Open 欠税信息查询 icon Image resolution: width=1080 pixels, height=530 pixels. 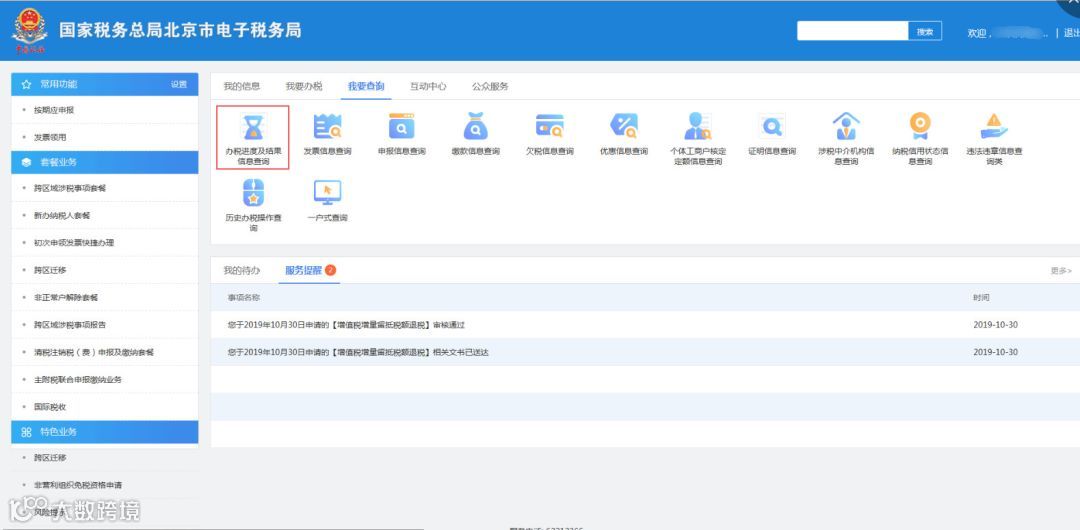tap(550, 127)
